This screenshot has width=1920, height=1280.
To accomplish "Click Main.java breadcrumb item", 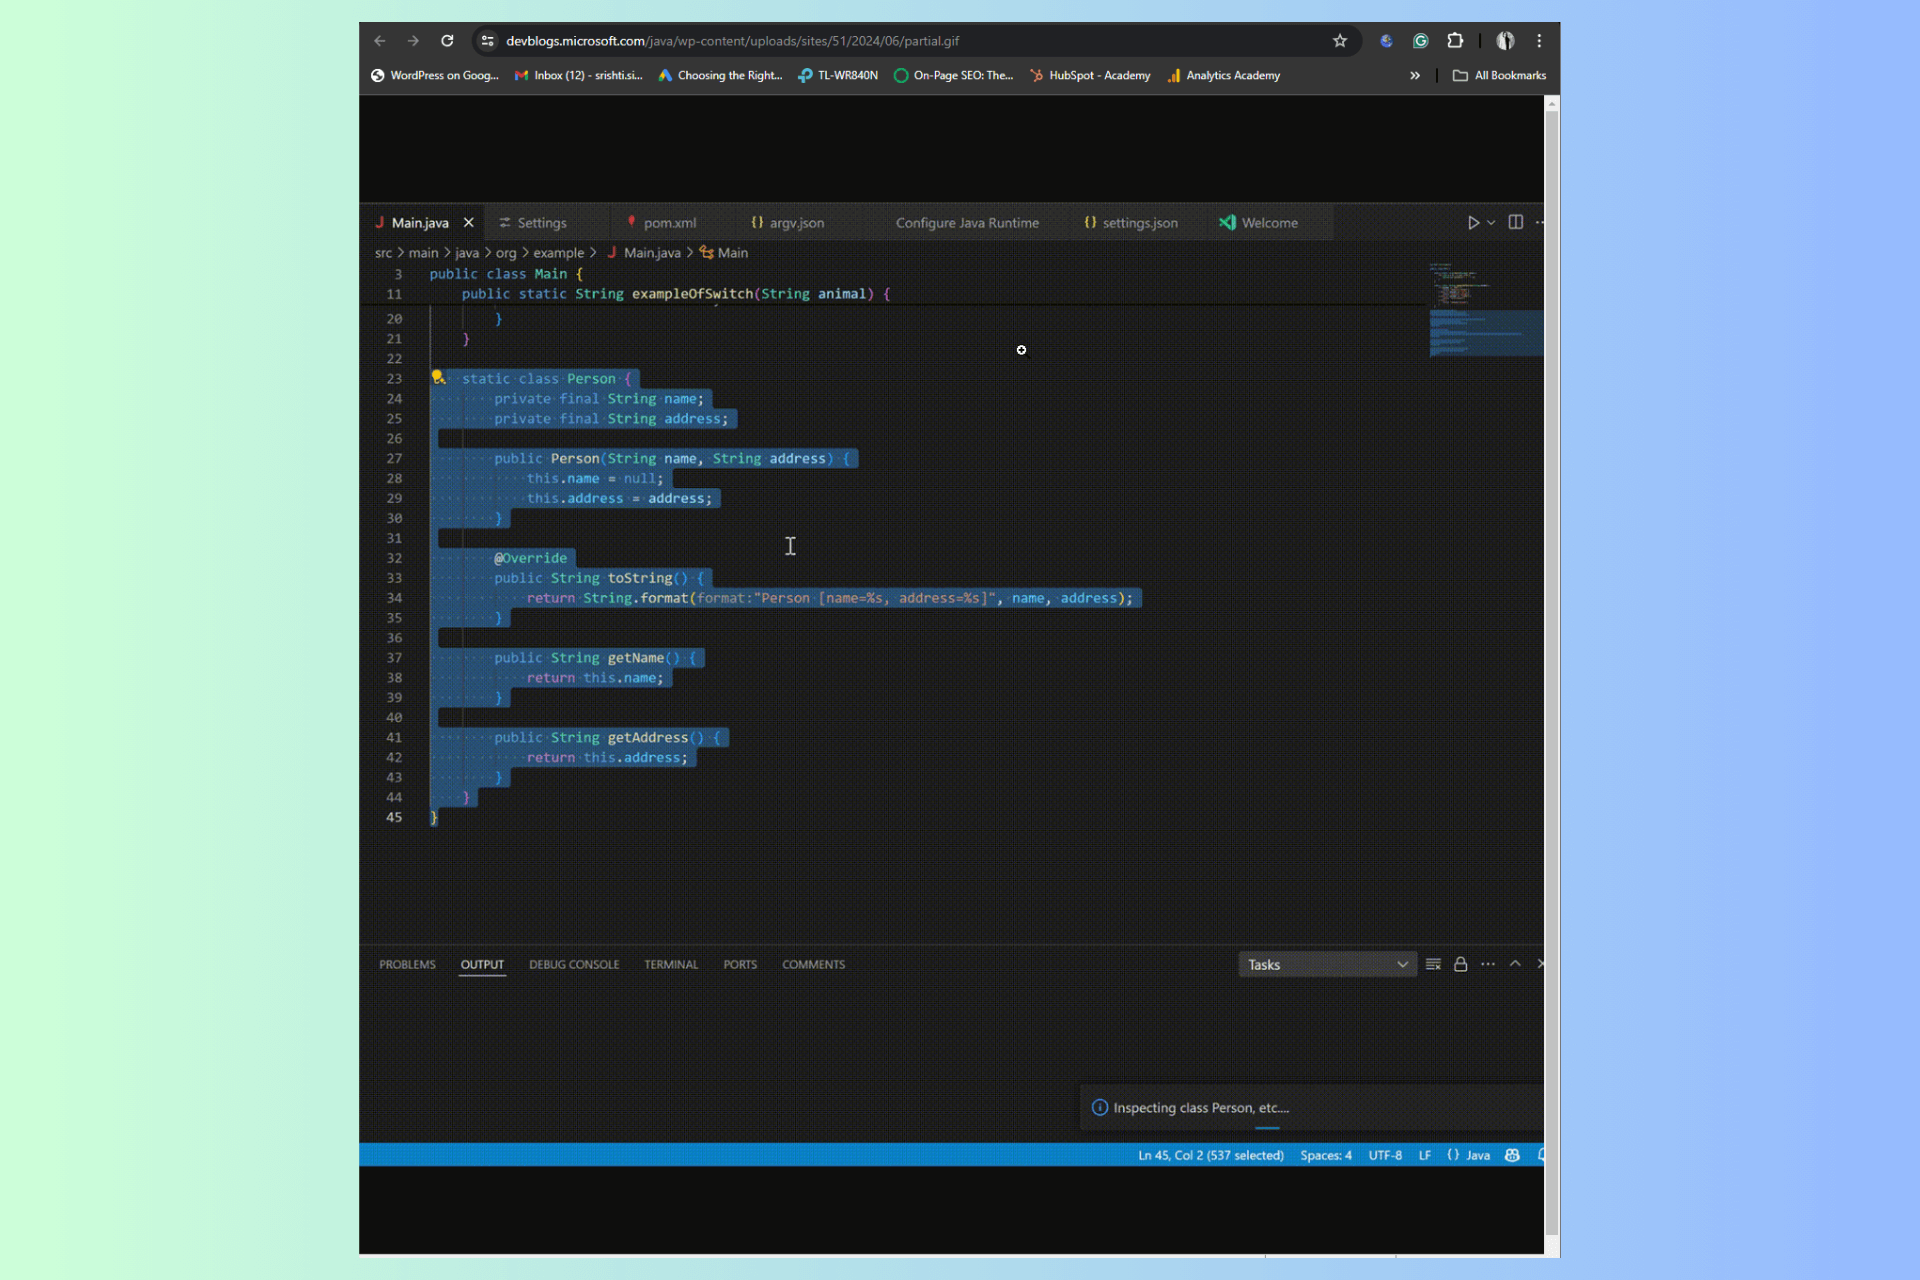I will (x=651, y=253).
